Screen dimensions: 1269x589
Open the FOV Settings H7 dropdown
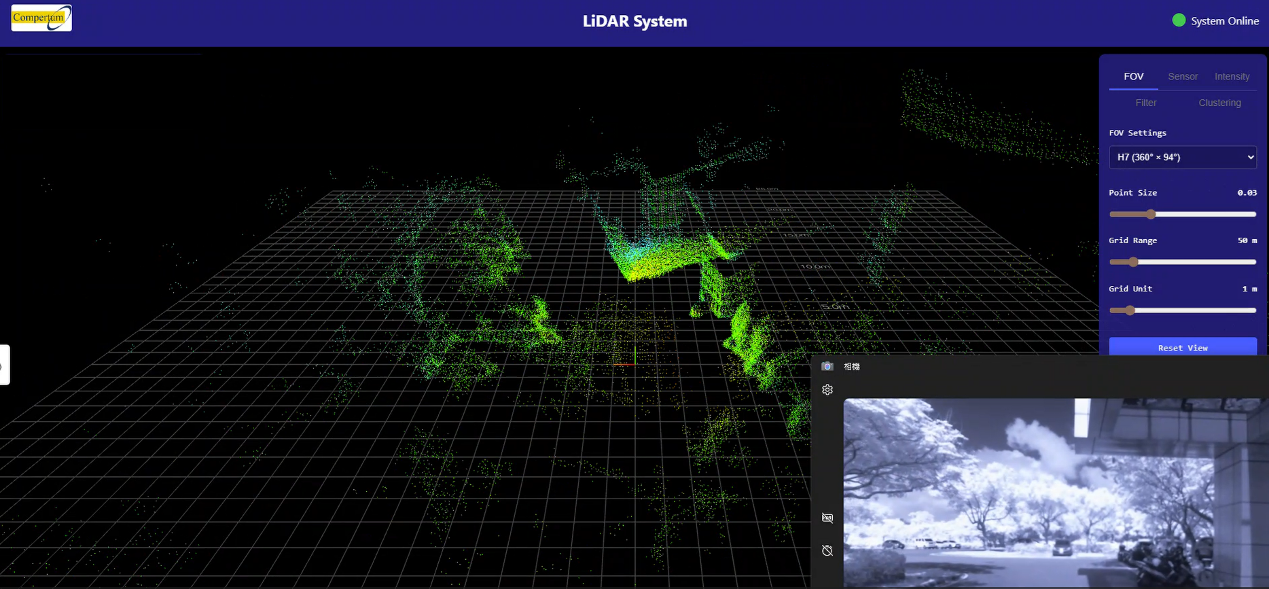pos(1182,157)
